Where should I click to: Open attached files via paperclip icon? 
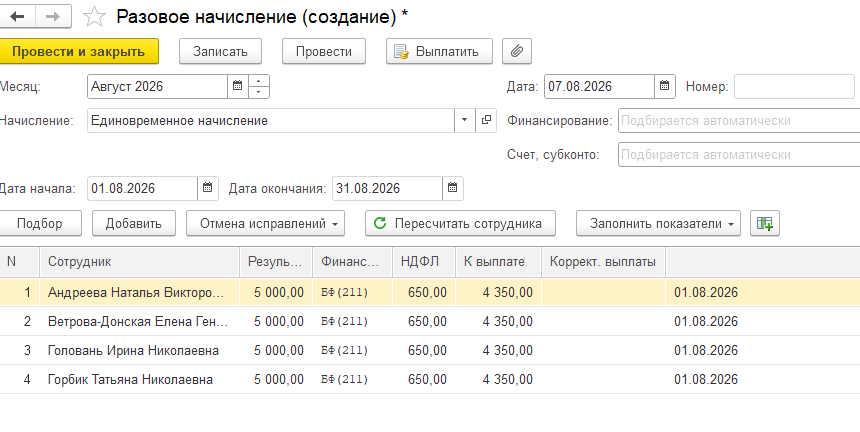(517, 52)
